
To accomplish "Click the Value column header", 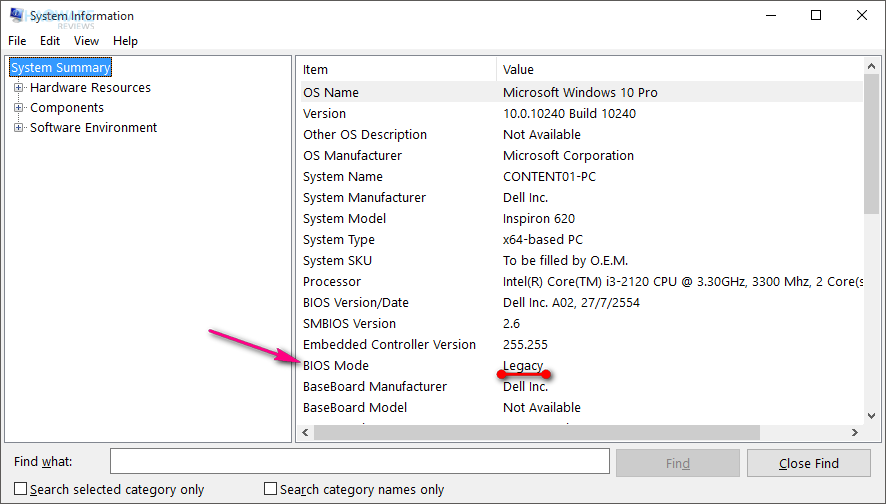I will pyautogui.click(x=680, y=70).
